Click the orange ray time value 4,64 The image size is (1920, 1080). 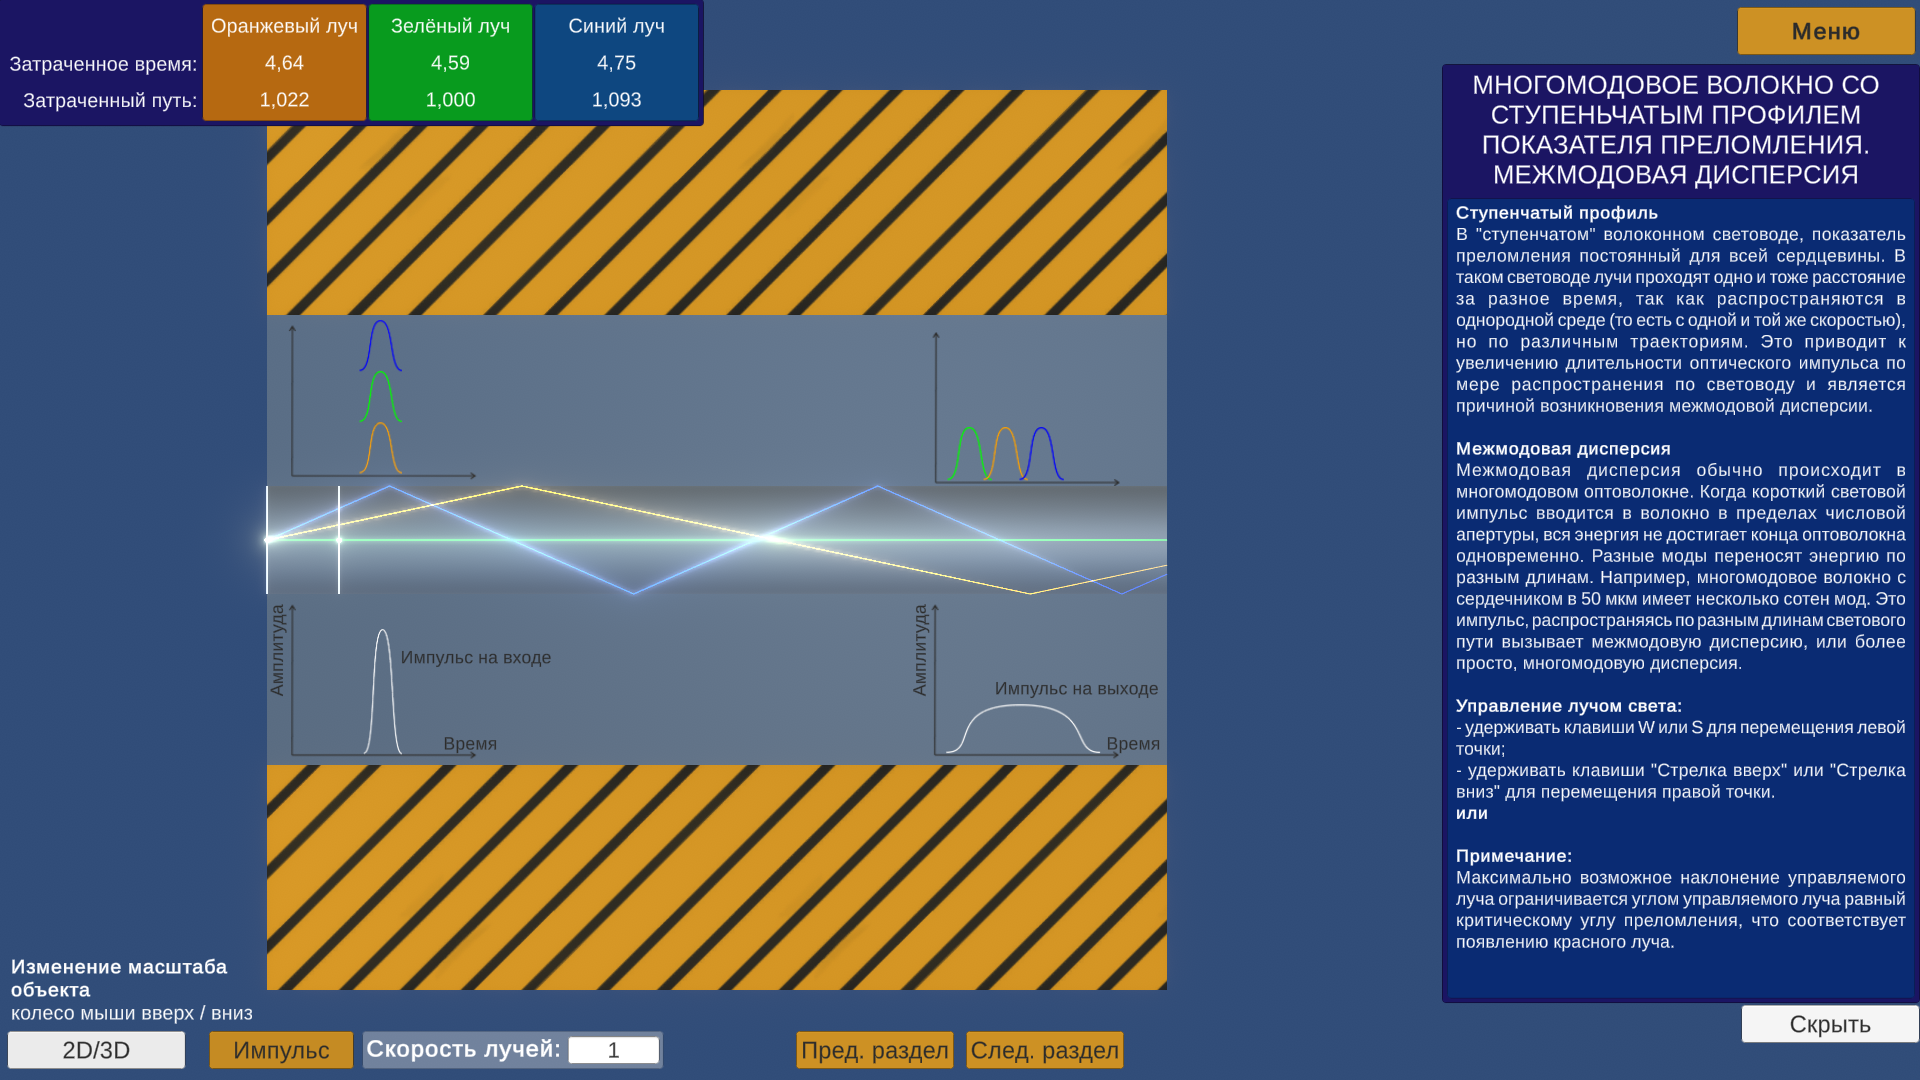[284, 63]
